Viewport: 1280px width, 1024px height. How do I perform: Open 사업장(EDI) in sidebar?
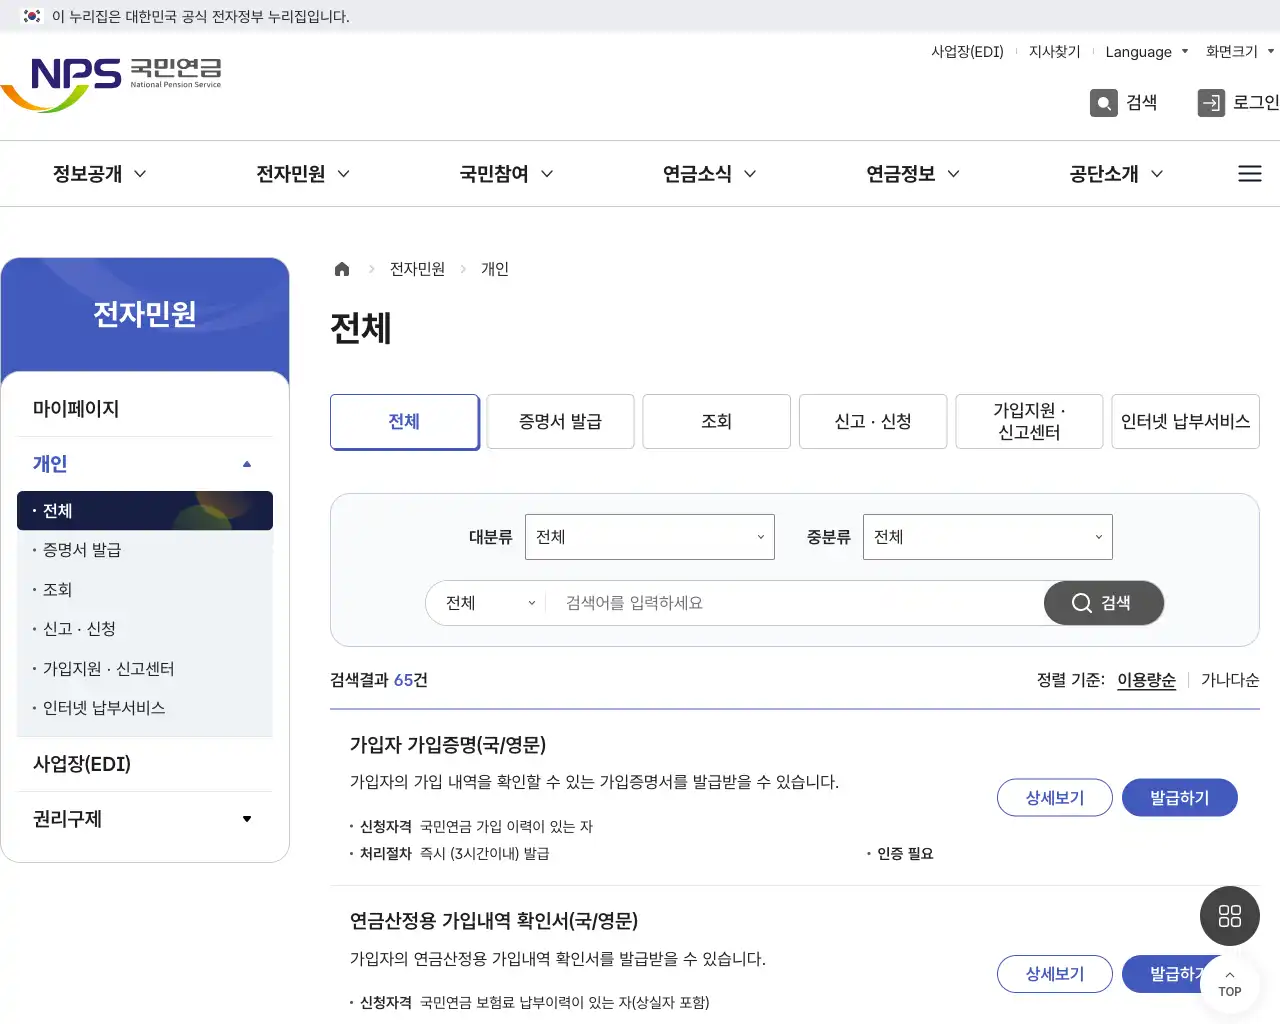pyautogui.click(x=145, y=764)
